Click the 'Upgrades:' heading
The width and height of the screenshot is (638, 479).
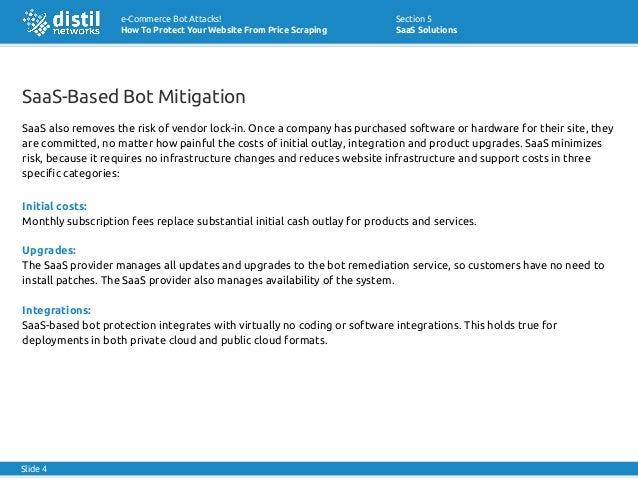pyautogui.click(x=49, y=250)
